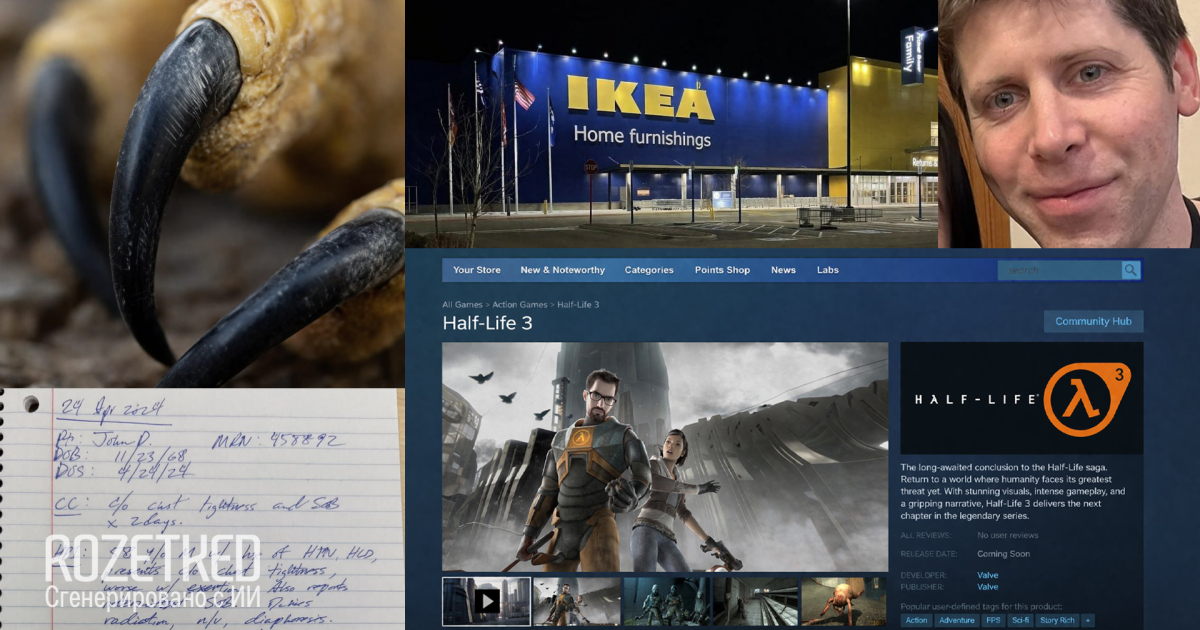Click the Valve publisher link
Screen dimensions: 1200x630
point(987,587)
